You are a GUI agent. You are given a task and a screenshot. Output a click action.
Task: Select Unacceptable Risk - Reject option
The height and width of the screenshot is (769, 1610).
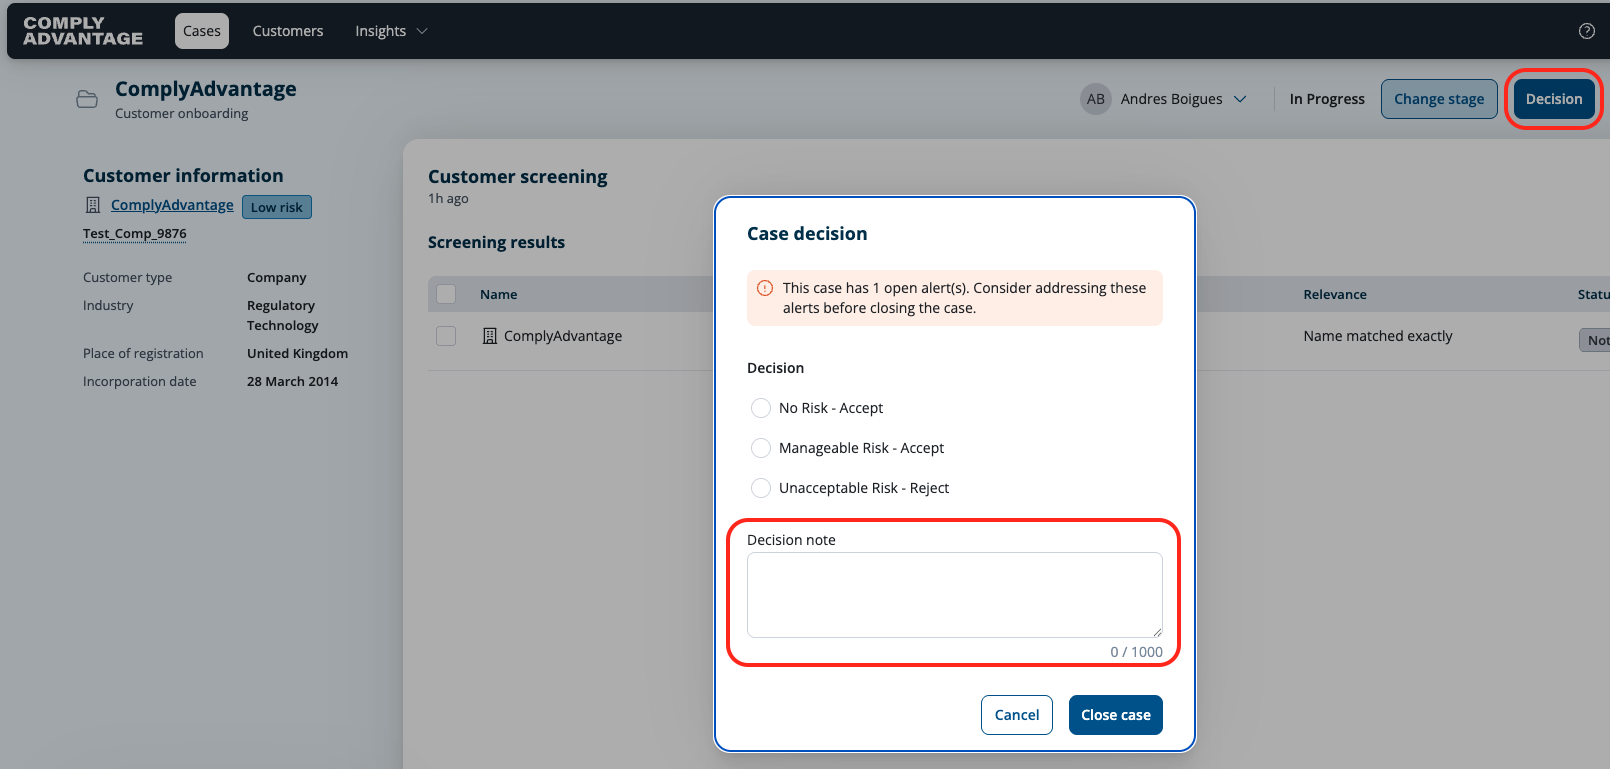761,488
